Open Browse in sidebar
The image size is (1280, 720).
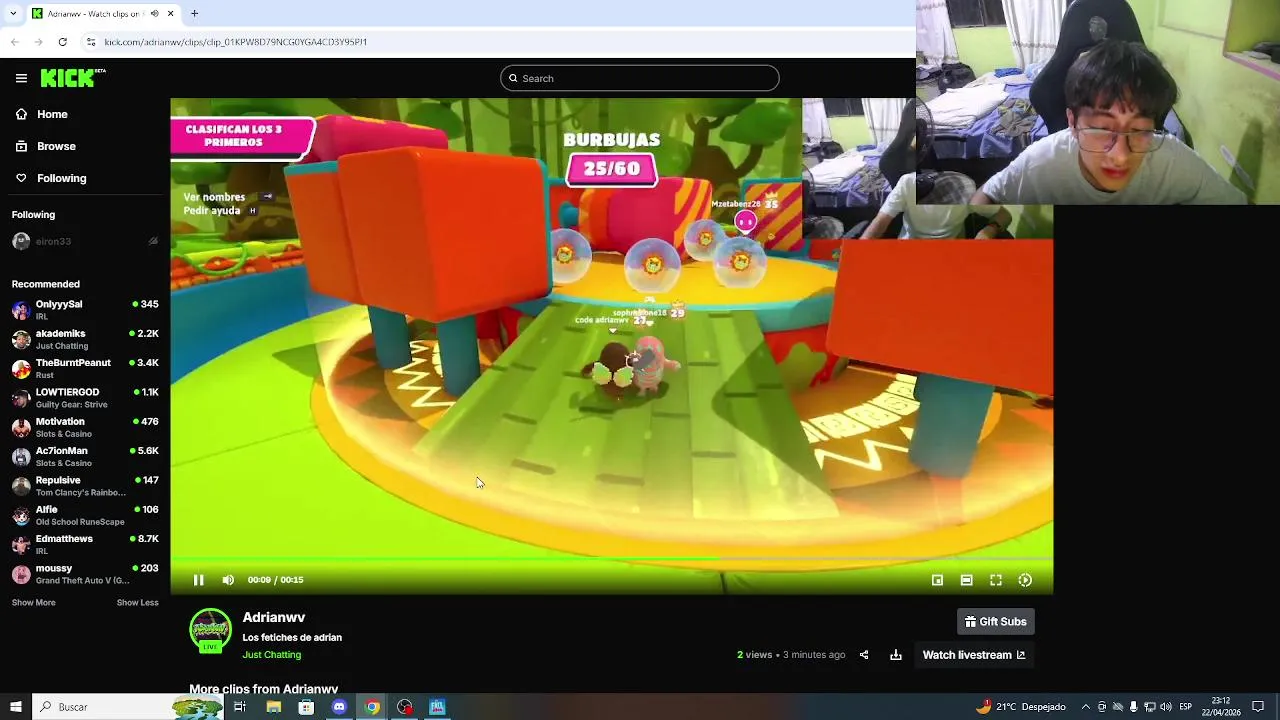[45, 146]
